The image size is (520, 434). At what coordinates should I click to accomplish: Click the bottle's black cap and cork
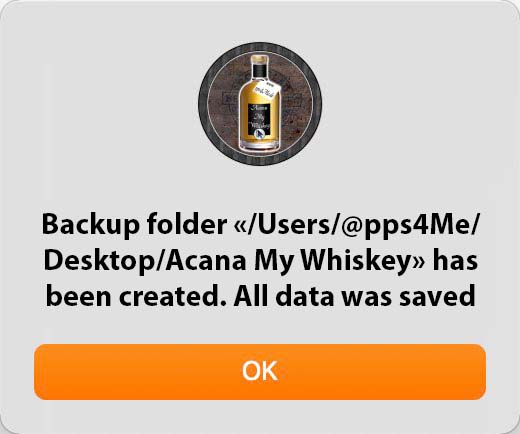click(x=260, y=66)
